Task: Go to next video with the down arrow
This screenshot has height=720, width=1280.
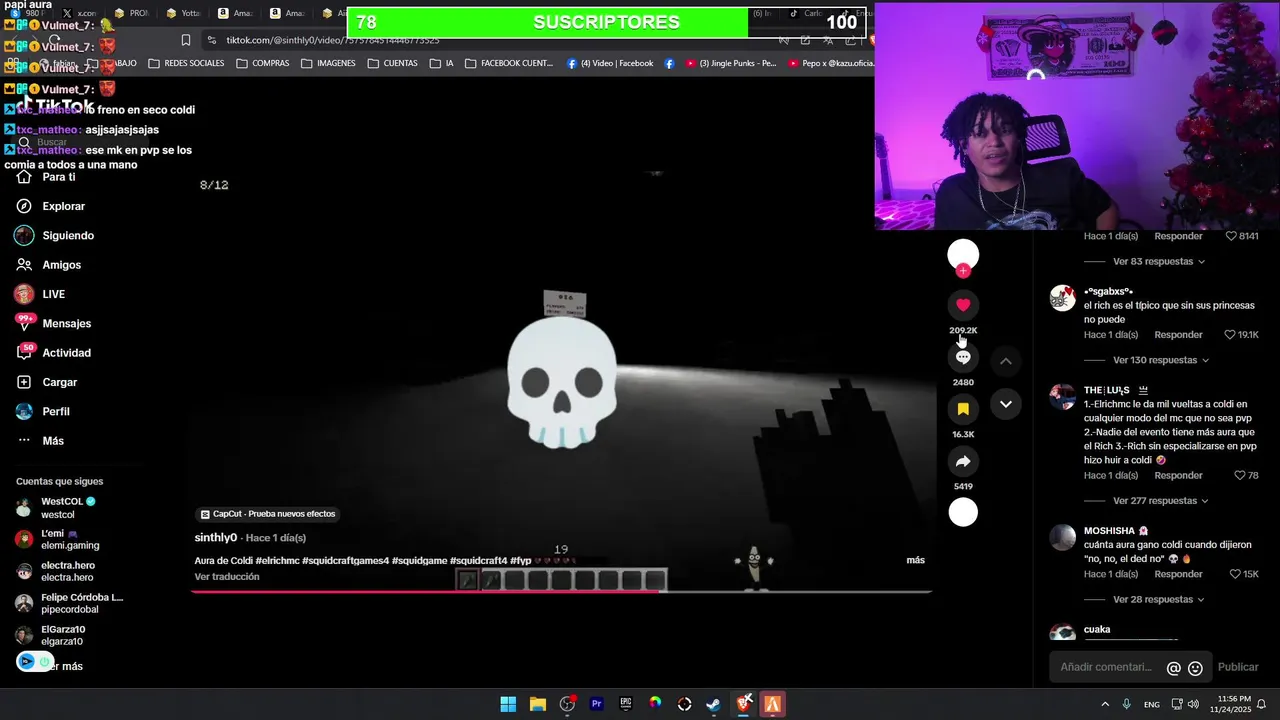Action: coord(1006,404)
